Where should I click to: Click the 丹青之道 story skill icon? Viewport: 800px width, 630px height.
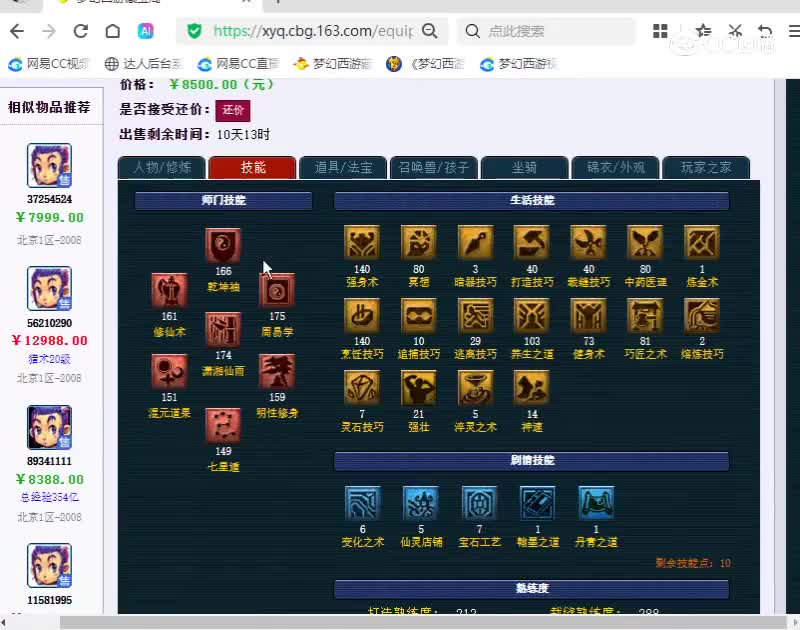click(x=596, y=503)
